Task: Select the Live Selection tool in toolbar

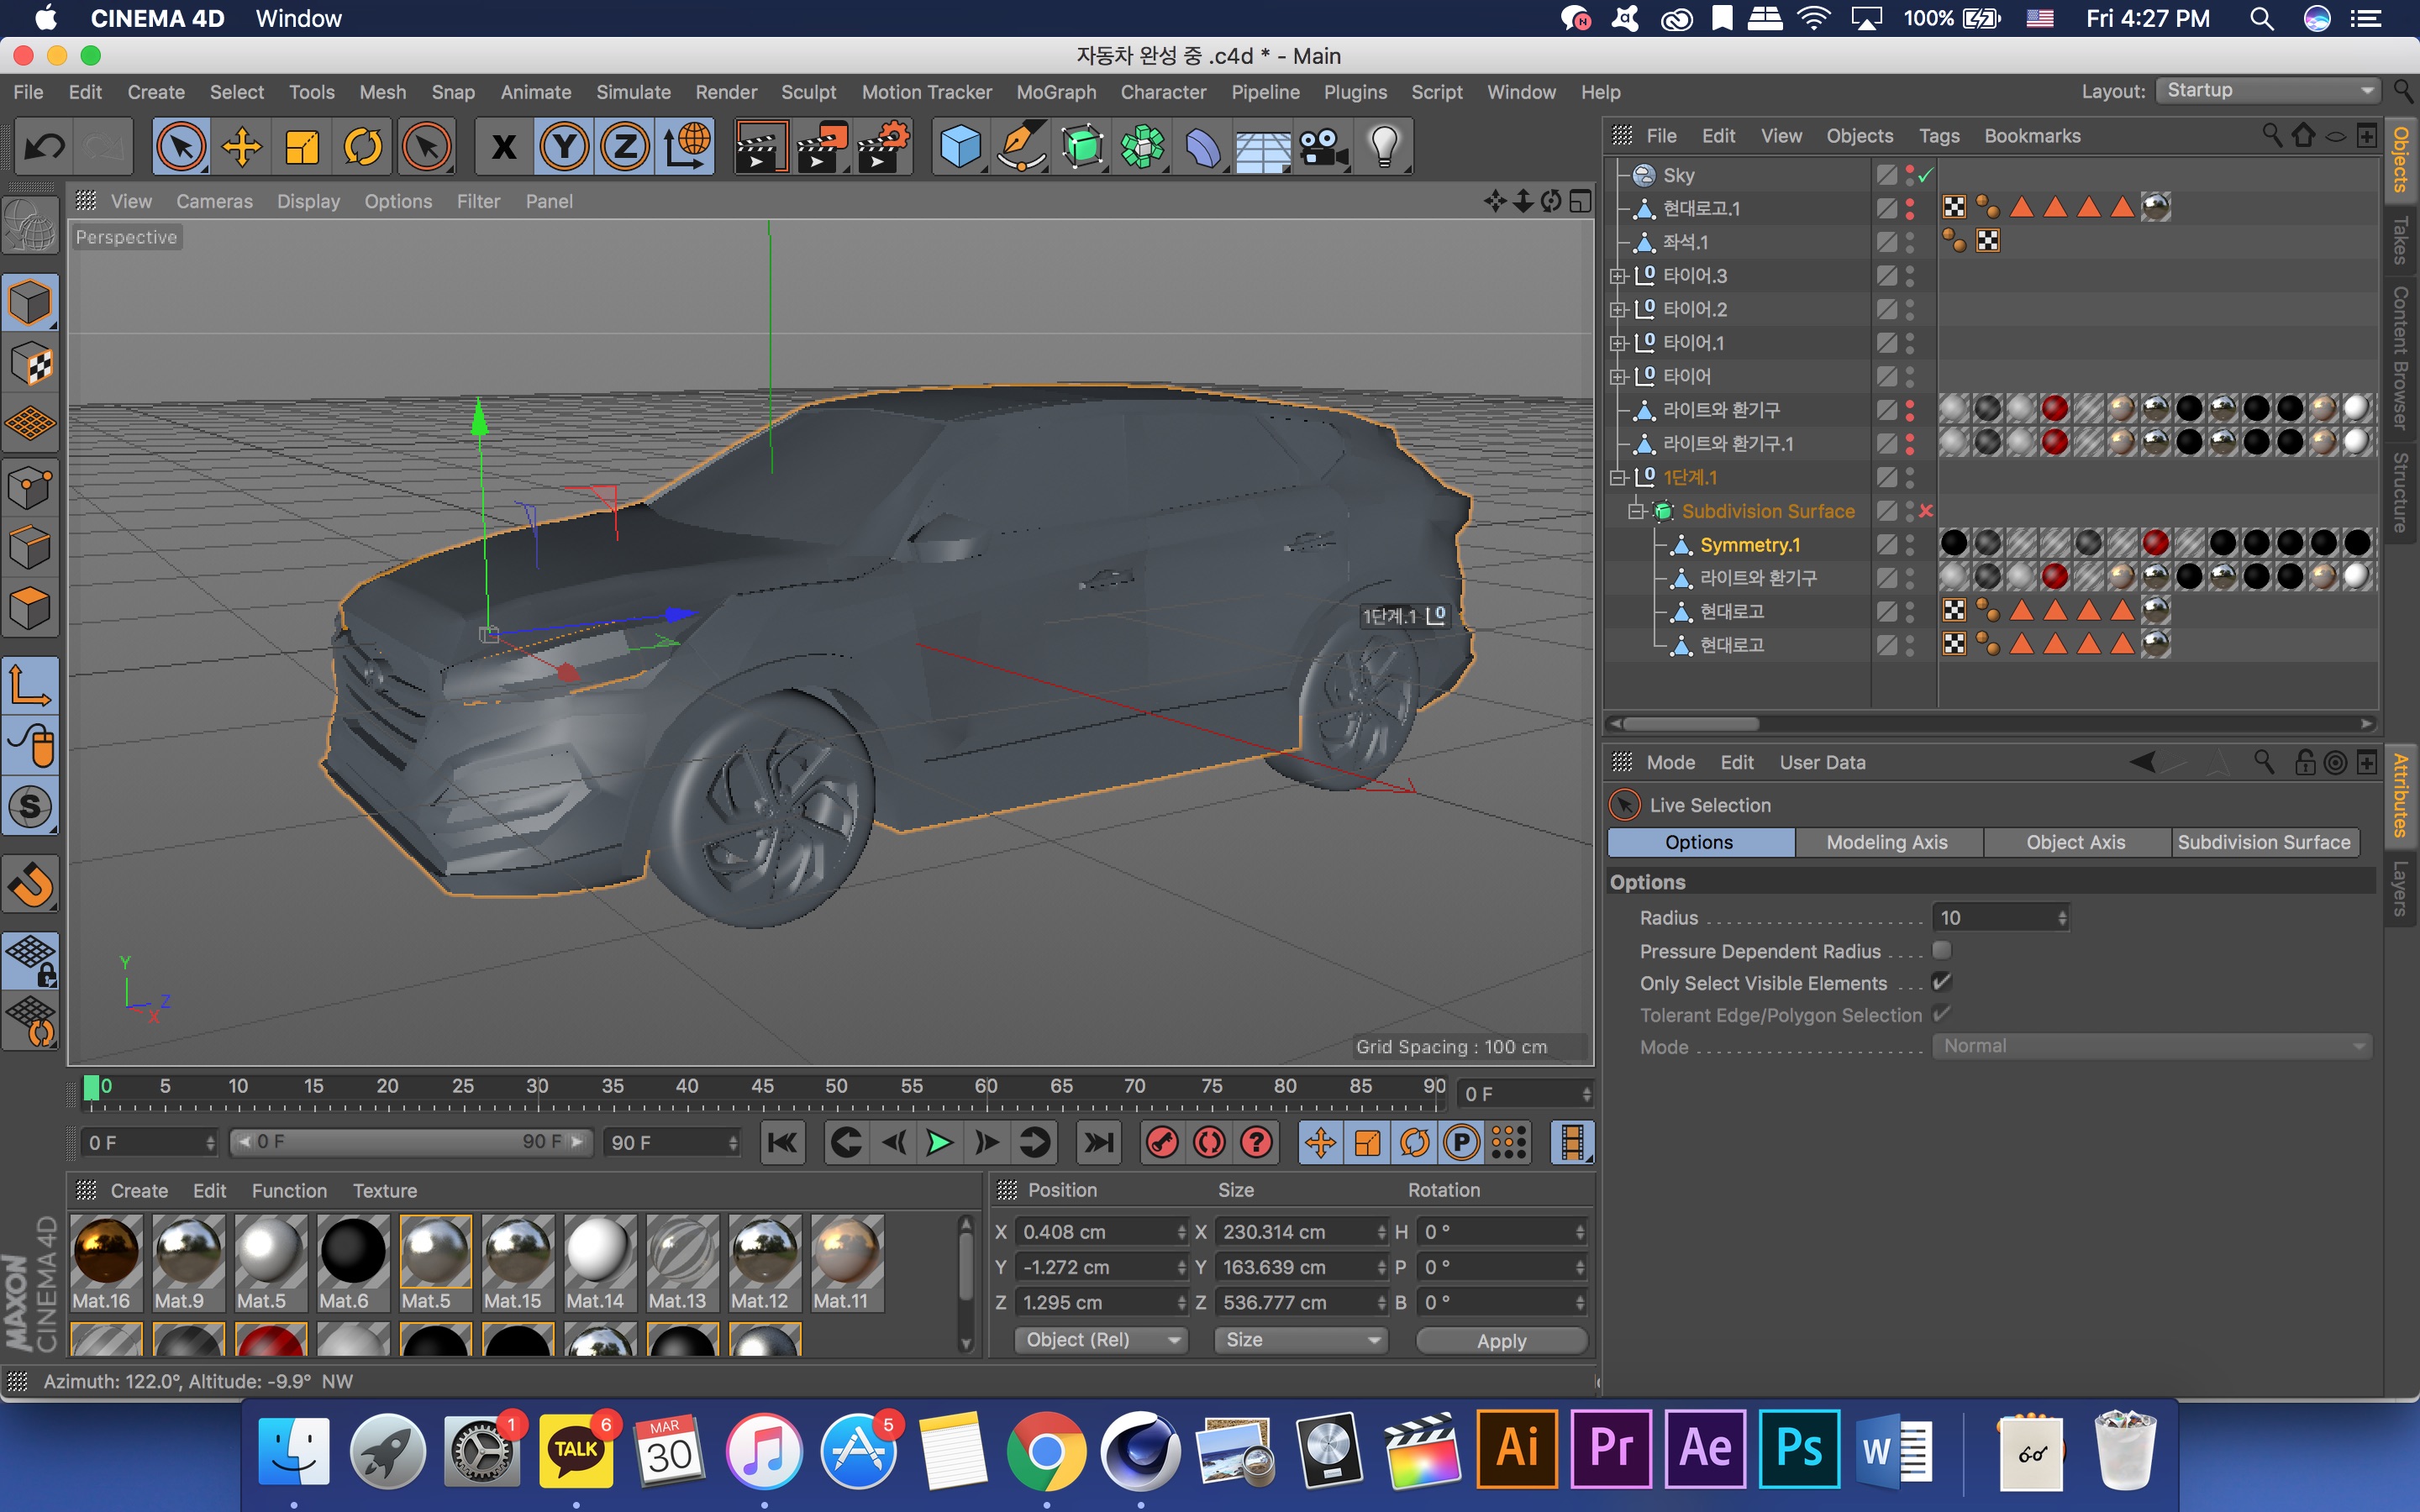Action: 181,147
